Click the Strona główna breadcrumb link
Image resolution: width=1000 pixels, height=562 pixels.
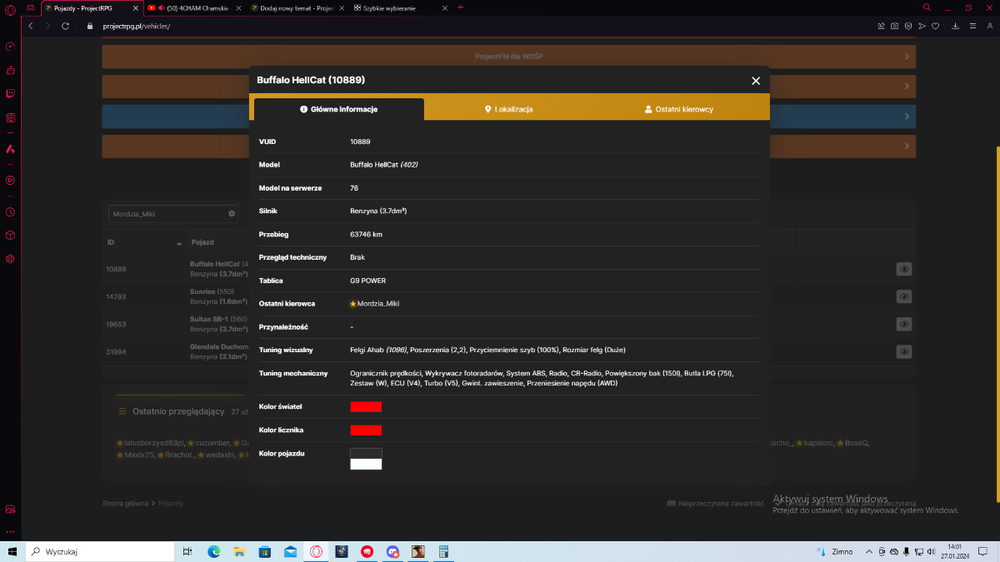click(x=125, y=503)
